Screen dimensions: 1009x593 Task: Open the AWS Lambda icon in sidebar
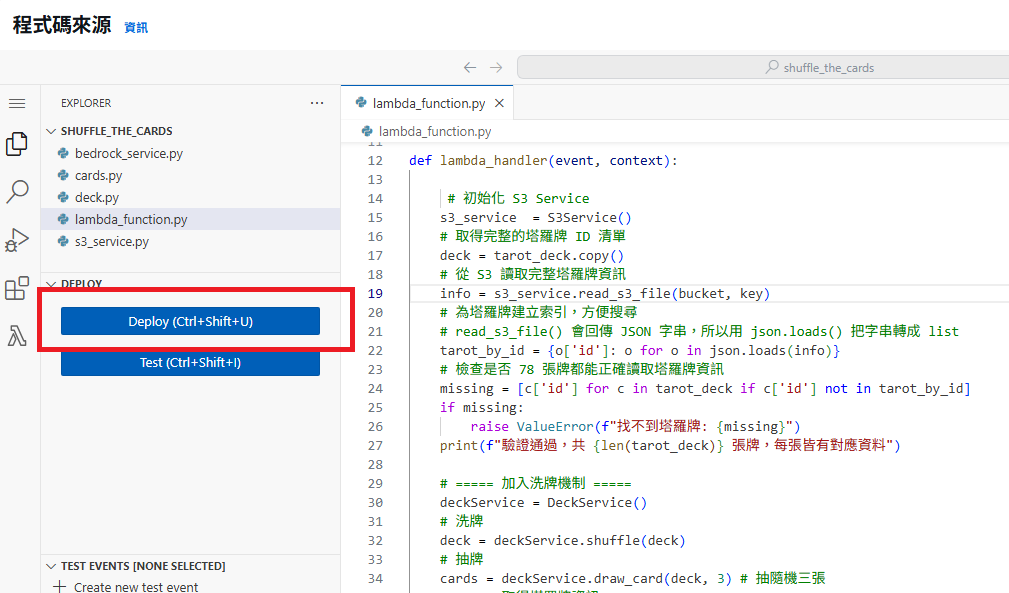(x=17, y=336)
